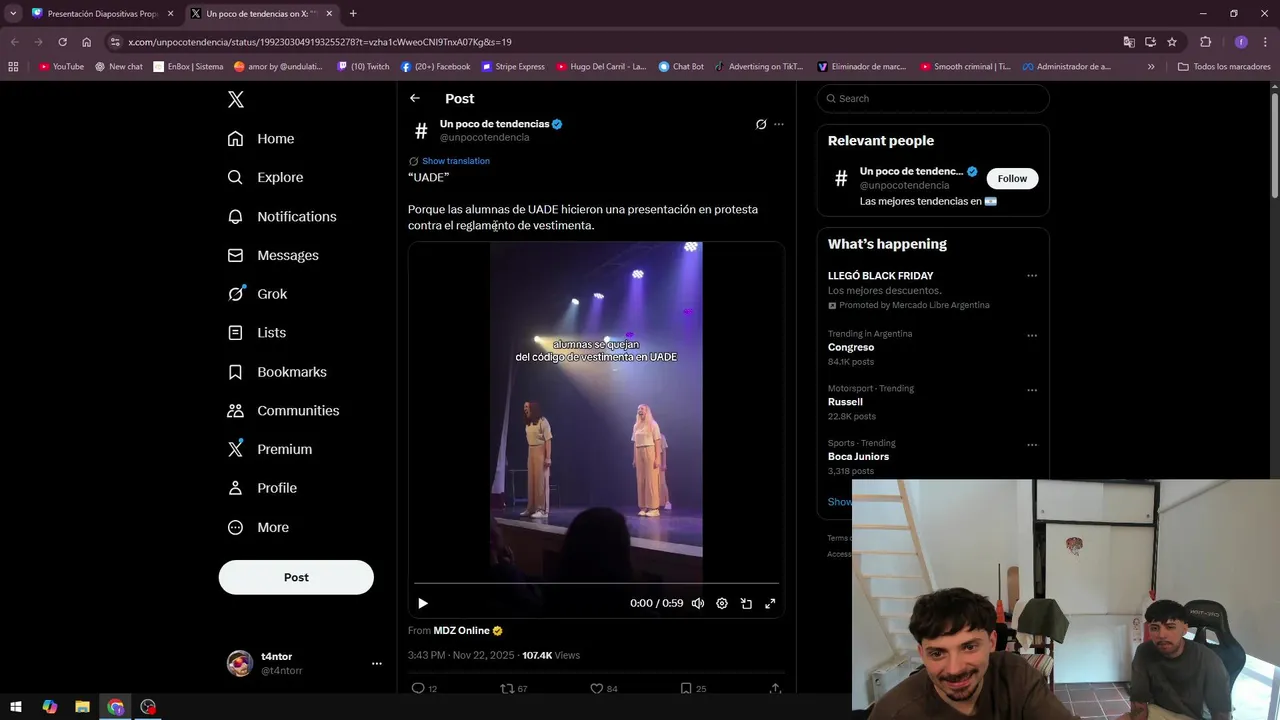1280x720 pixels.
Task: Click the Grok explain icon on post
Action: [x=761, y=124]
